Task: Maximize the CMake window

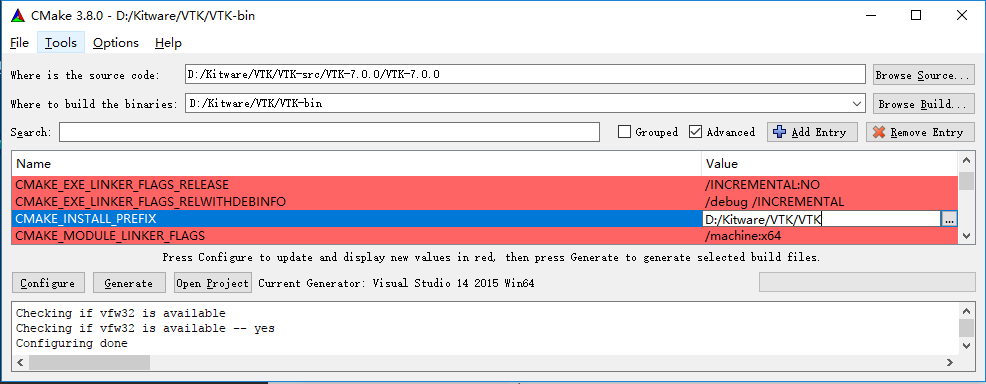Action: coord(916,16)
